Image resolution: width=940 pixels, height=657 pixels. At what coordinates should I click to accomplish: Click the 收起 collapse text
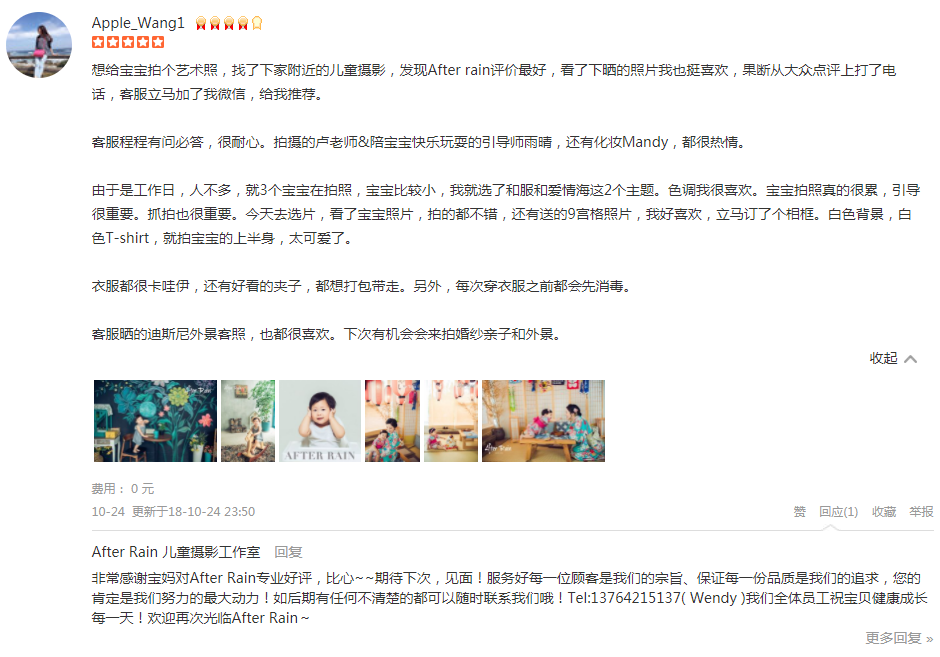[x=884, y=358]
